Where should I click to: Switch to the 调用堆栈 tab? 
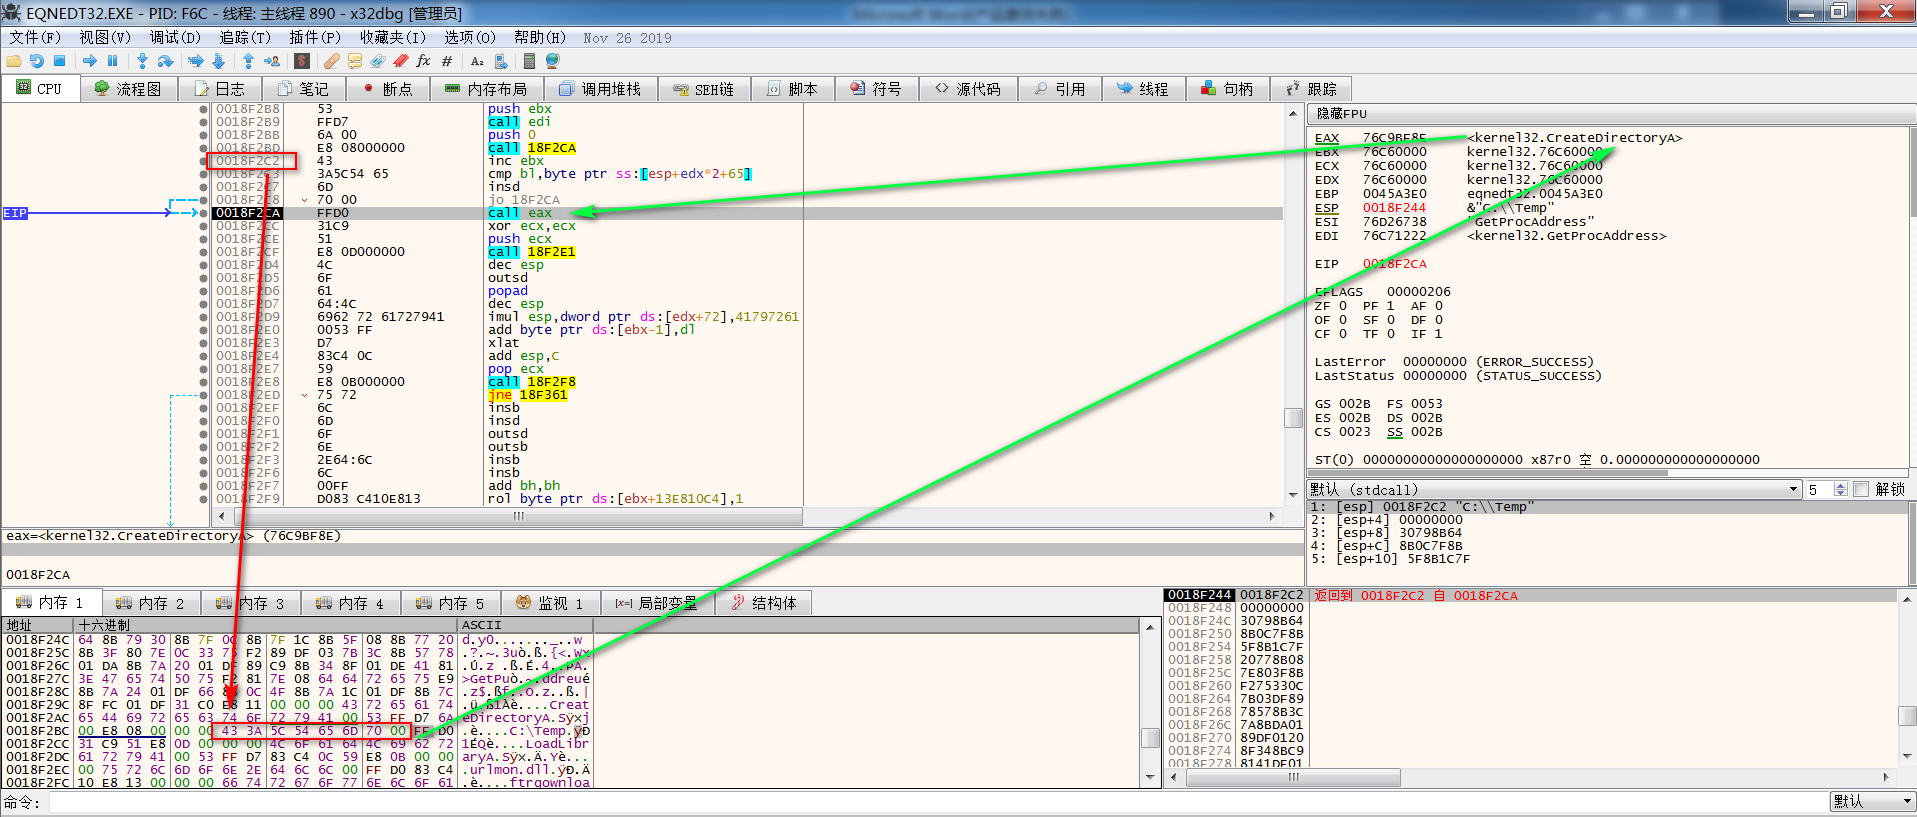[x=600, y=89]
